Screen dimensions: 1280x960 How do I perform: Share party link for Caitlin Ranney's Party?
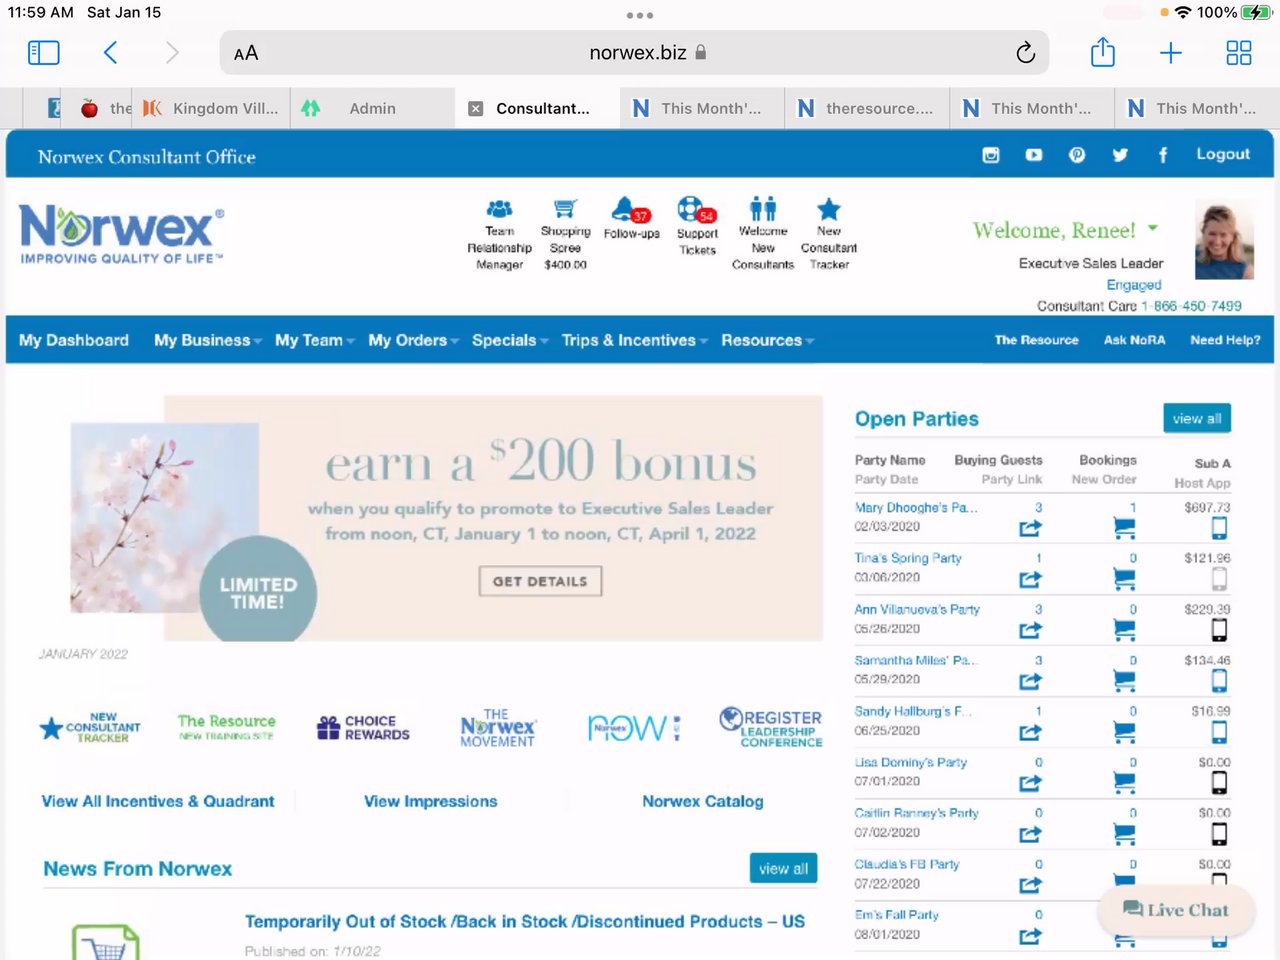point(1030,834)
